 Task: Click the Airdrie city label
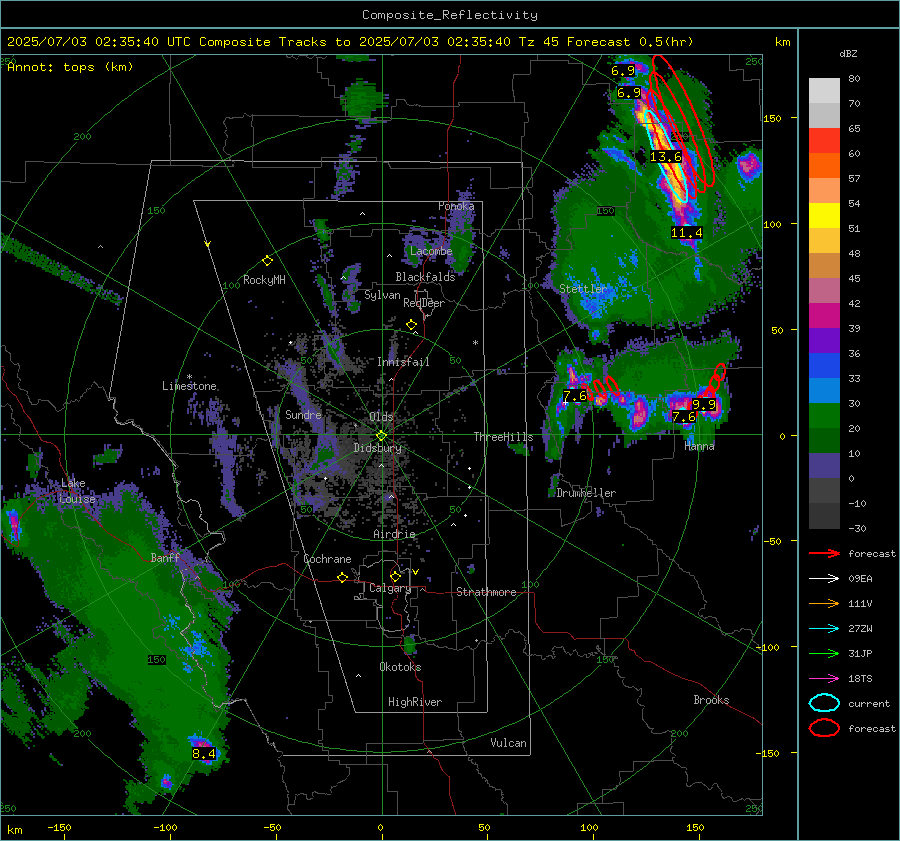pyautogui.click(x=394, y=534)
